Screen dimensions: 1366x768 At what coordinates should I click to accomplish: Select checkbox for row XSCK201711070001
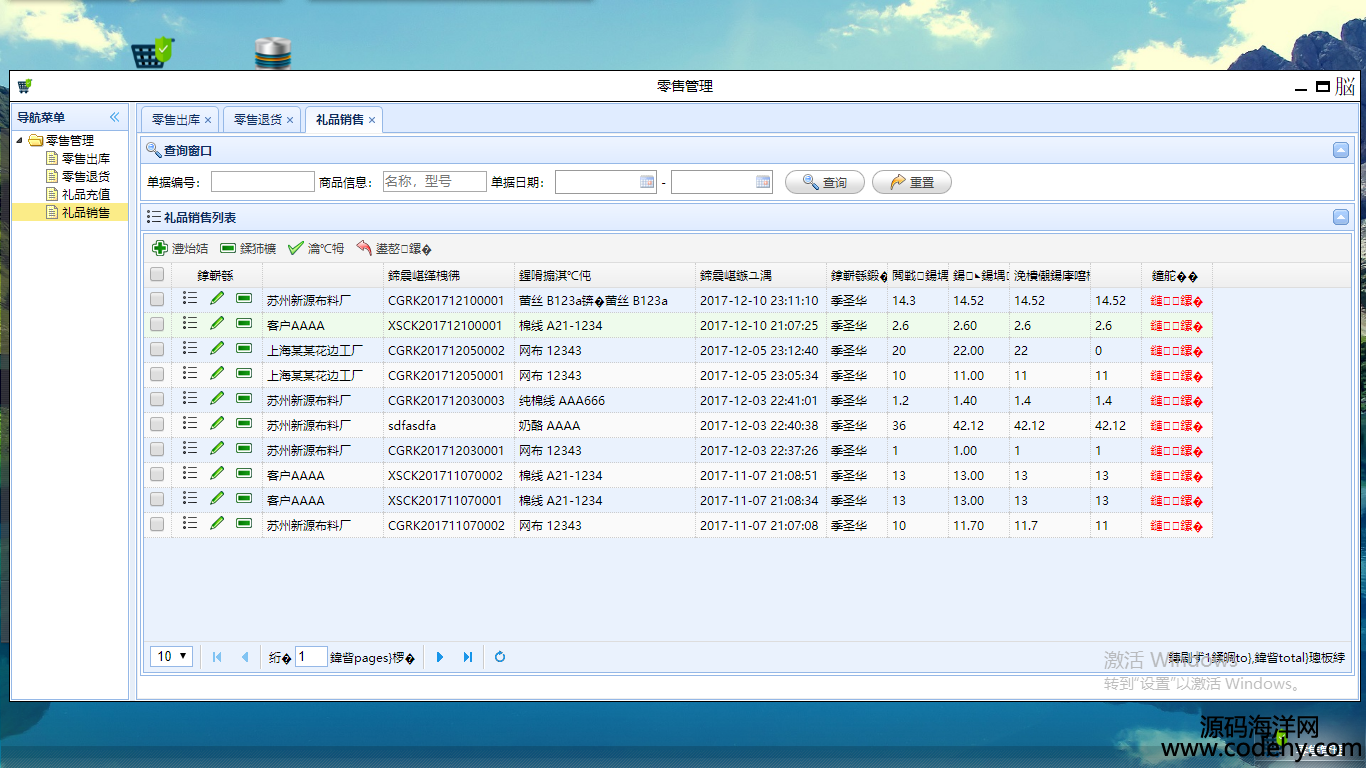point(157,500)
